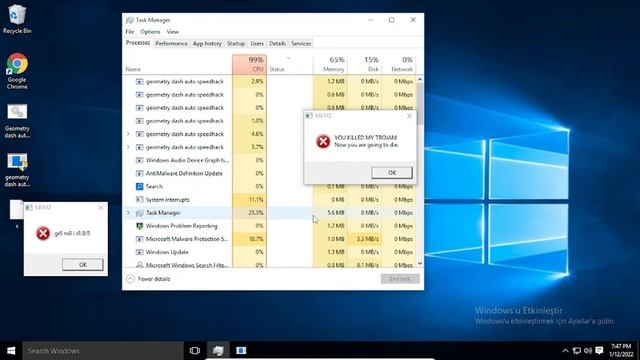Select the Windows Problem Reporting icon
The height and width of the screenshot is (360, 640).
coord(140,226)
